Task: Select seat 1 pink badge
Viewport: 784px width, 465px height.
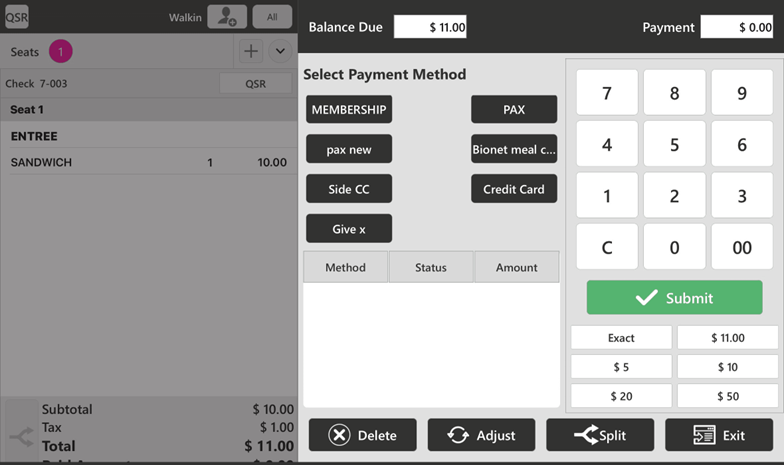Action: point(60,51)
